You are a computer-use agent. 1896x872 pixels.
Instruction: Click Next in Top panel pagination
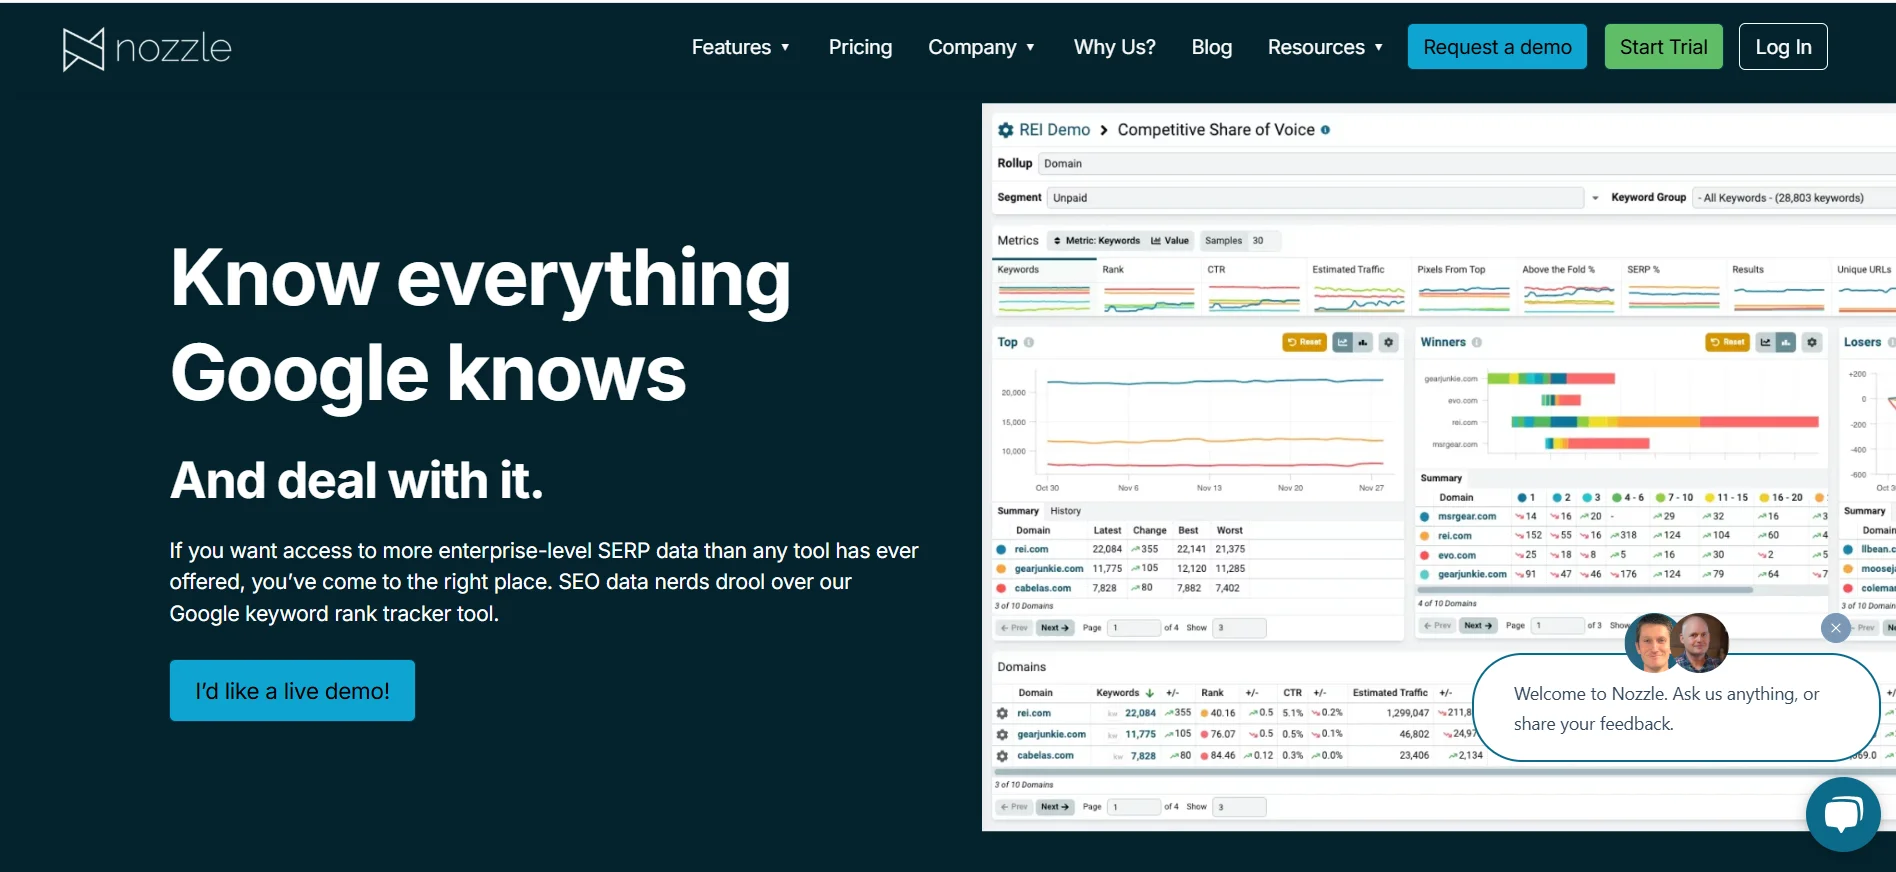1055,628
